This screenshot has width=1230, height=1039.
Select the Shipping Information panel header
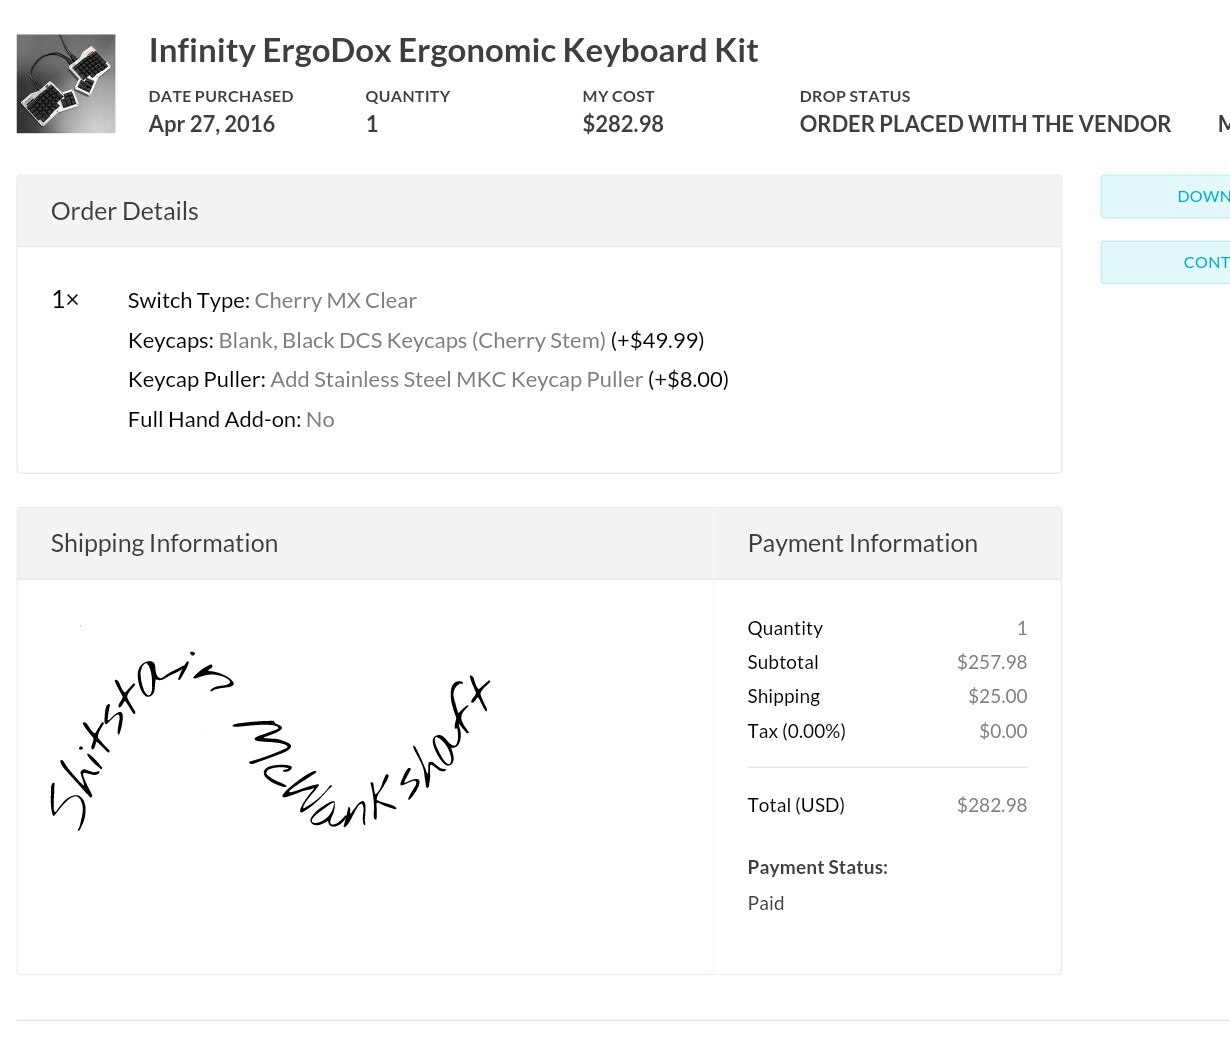coord(164,544)
